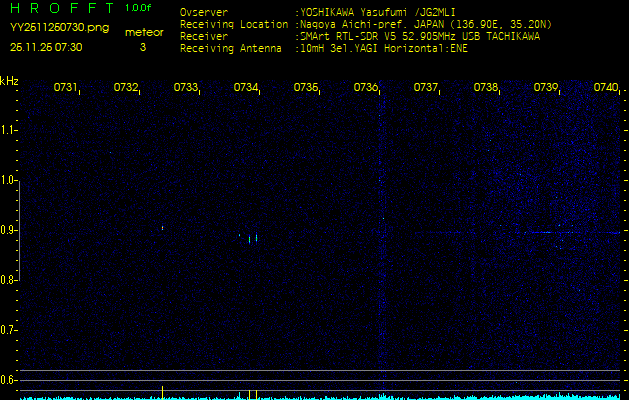Click the 0736 time marker
629x400 pixels.
point(365,87)
